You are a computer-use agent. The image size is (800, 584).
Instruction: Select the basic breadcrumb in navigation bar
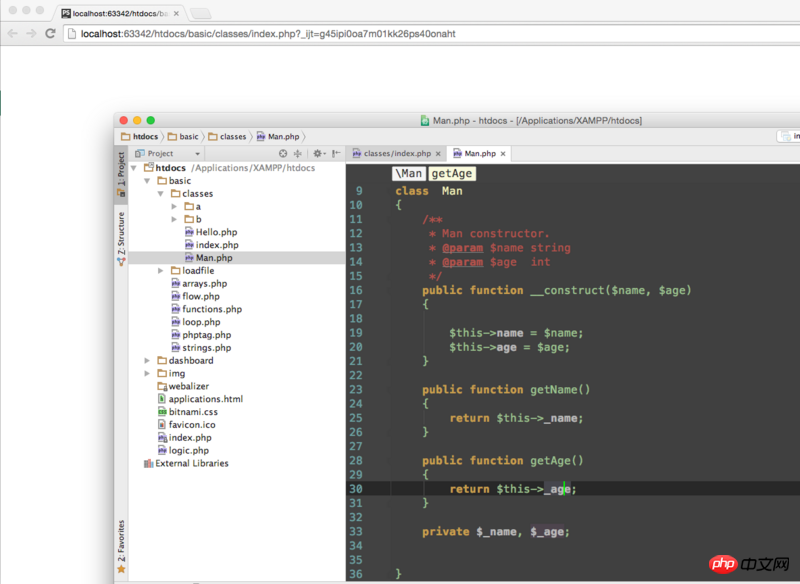(x=185, y=136)
